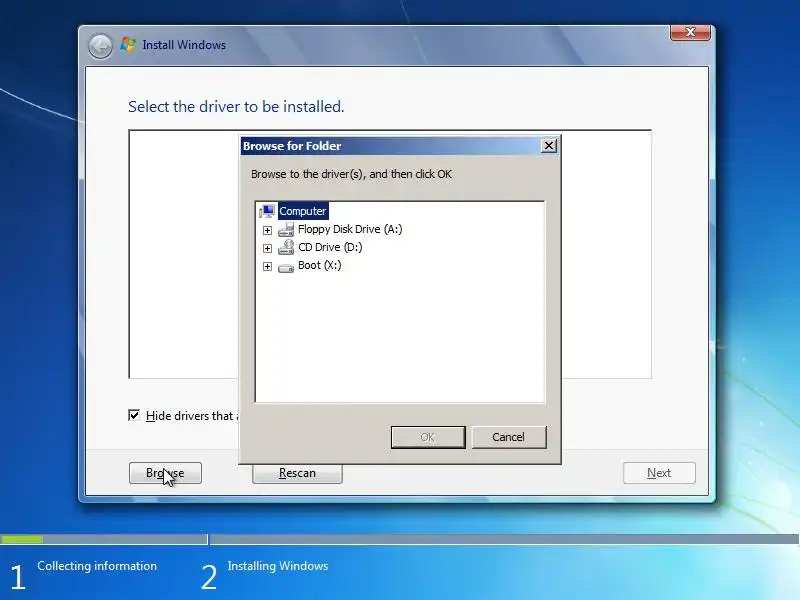The height and width of the screenshot is (600, 800).
Task: Select Floppy Disk Drive (A:) label
Action: click(x=350, y=229)
